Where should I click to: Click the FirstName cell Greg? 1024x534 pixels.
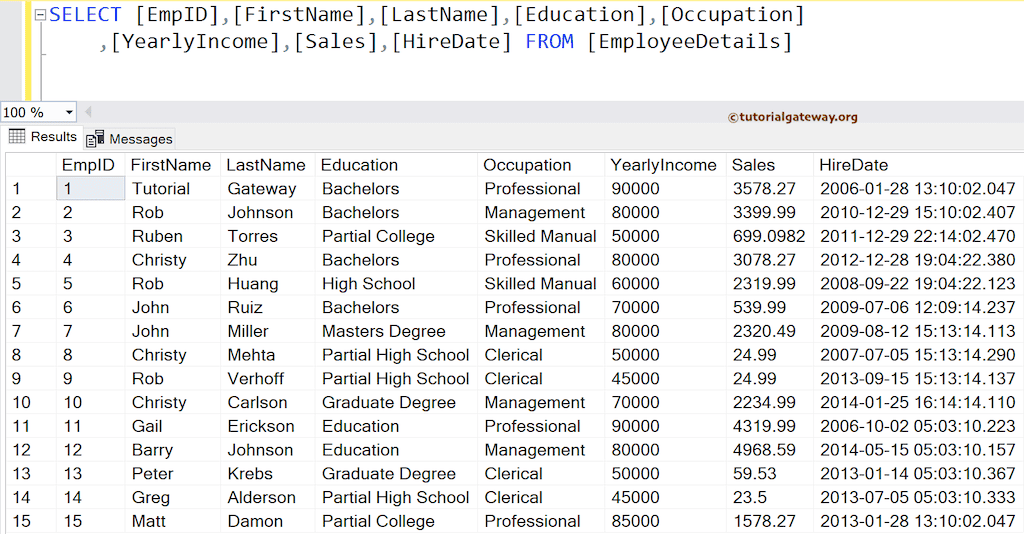coord(173,497)
